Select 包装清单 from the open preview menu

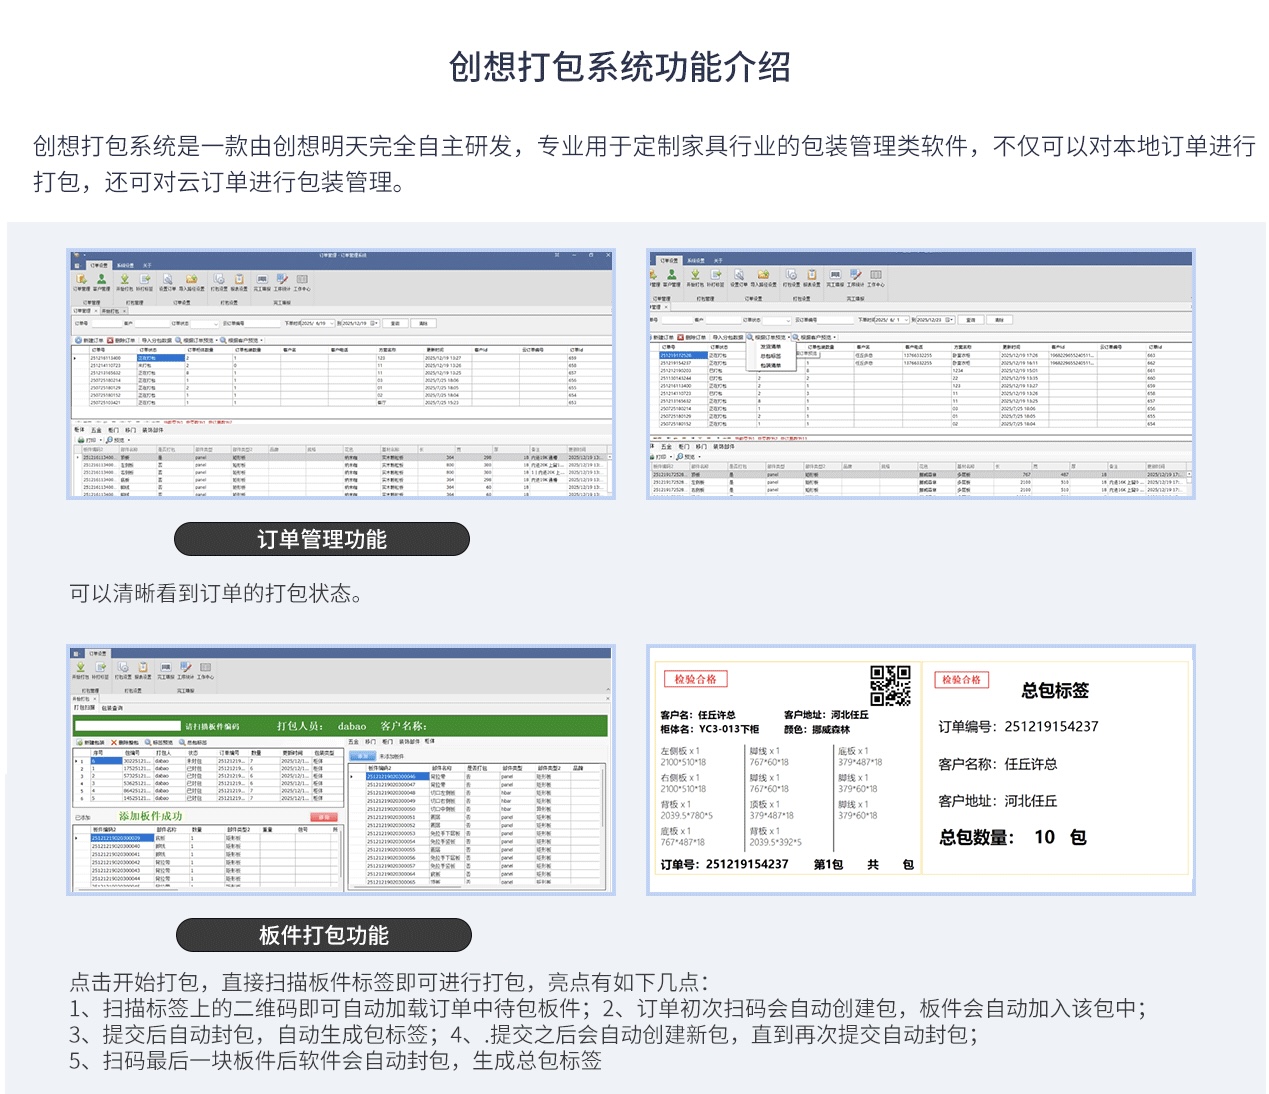770,365
